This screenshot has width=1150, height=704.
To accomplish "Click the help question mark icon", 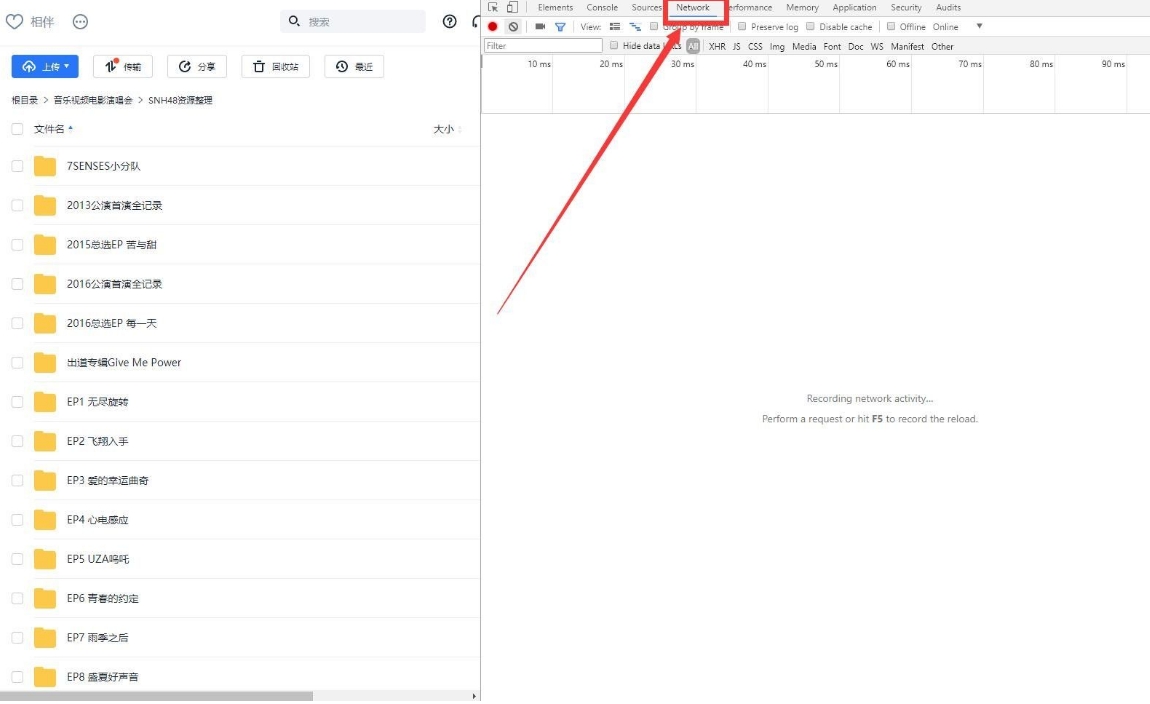I will pyautogui.click(x=449, y=21).
